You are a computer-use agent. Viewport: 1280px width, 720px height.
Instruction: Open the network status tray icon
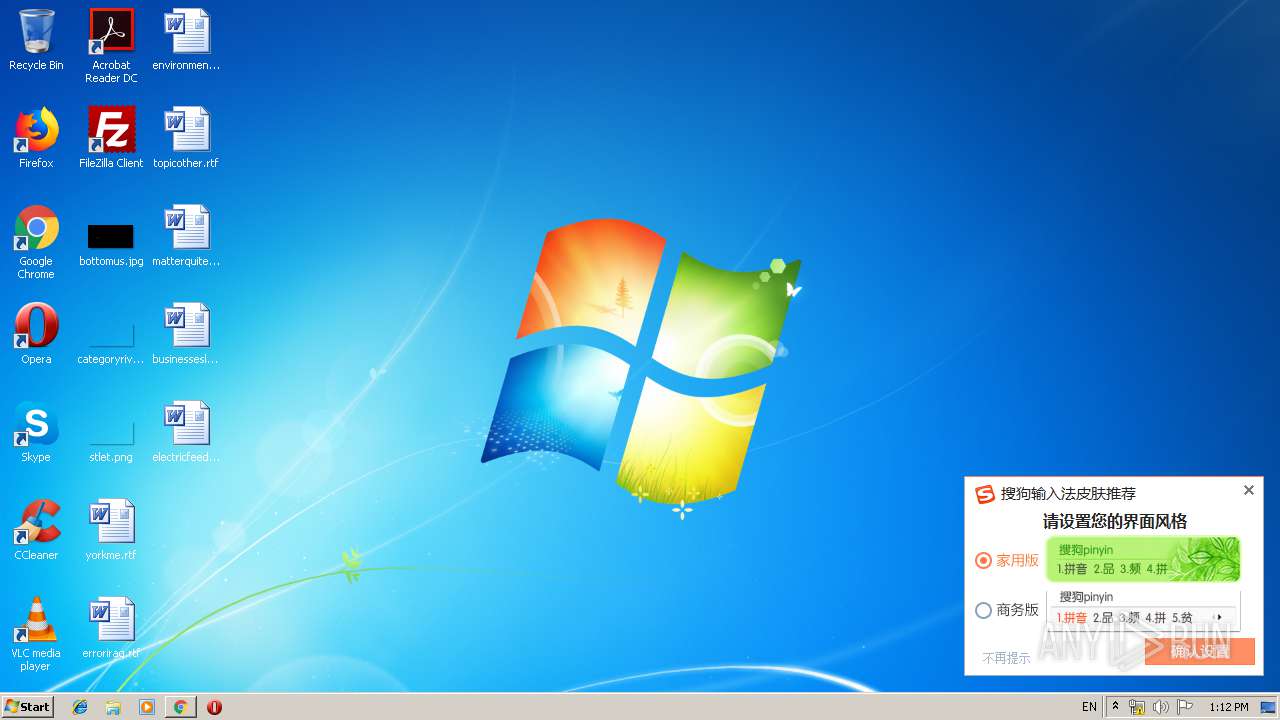[1137, 707]
